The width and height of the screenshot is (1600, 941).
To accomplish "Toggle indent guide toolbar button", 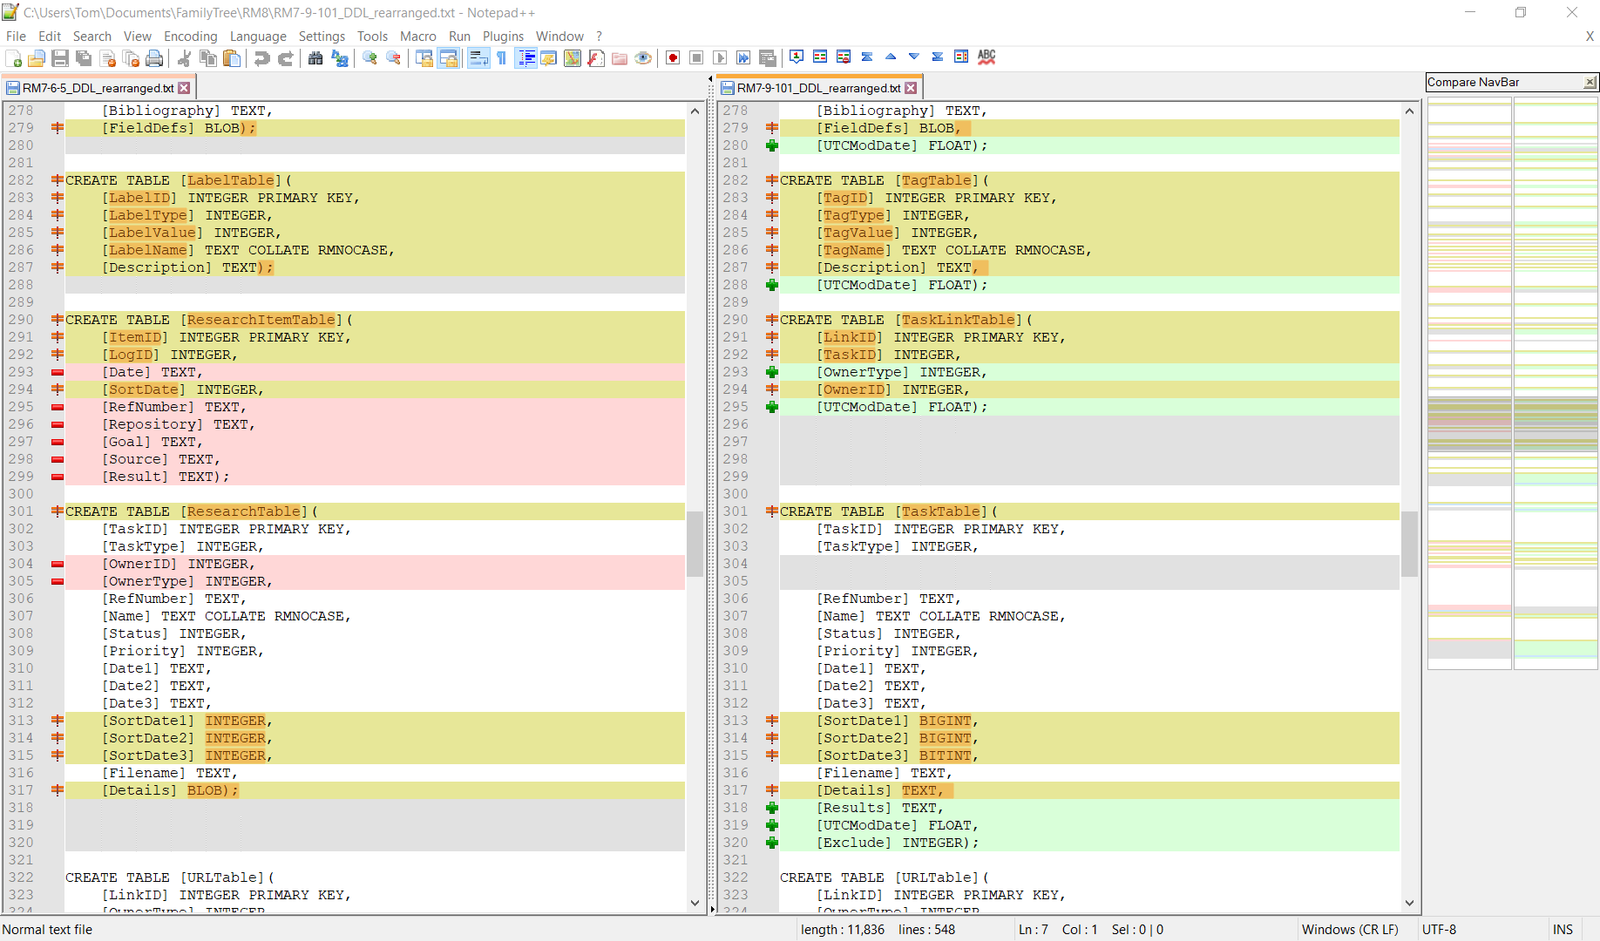I will (x=526, y=58).
